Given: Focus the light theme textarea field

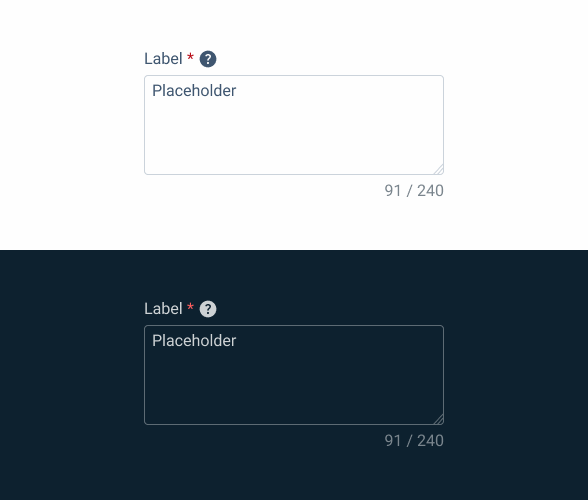Looking at the screenshot, I should pyautogui.click(x=294, y=125).
